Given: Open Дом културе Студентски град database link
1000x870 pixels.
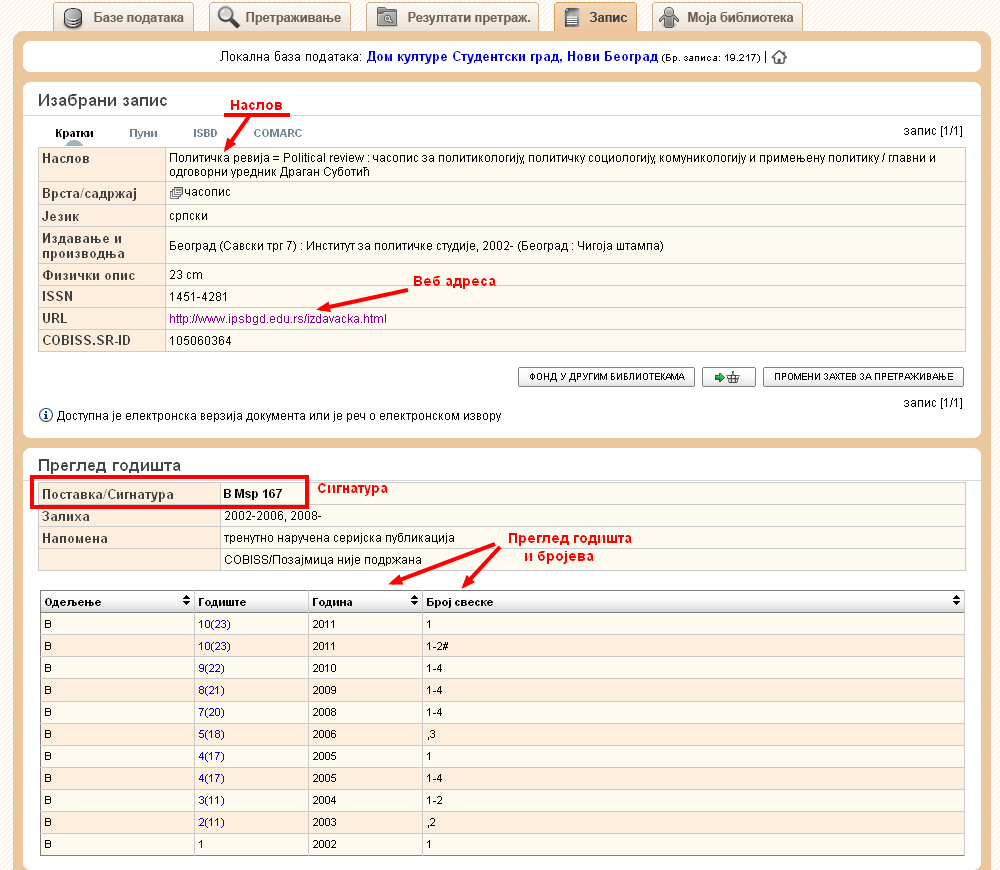Looking at the screenshot, I should coord(512,57).
